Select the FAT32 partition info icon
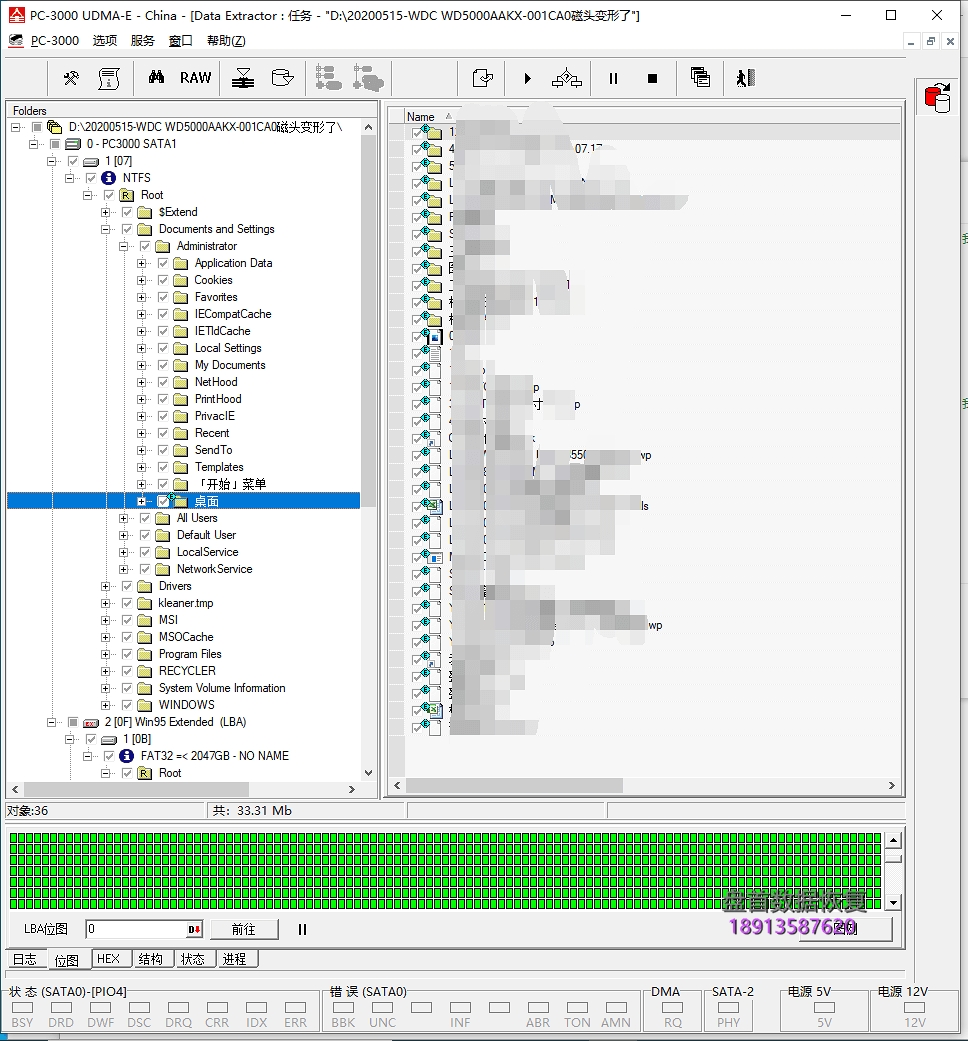Viewport: 968px width, 1041px height. click(126, 756)
